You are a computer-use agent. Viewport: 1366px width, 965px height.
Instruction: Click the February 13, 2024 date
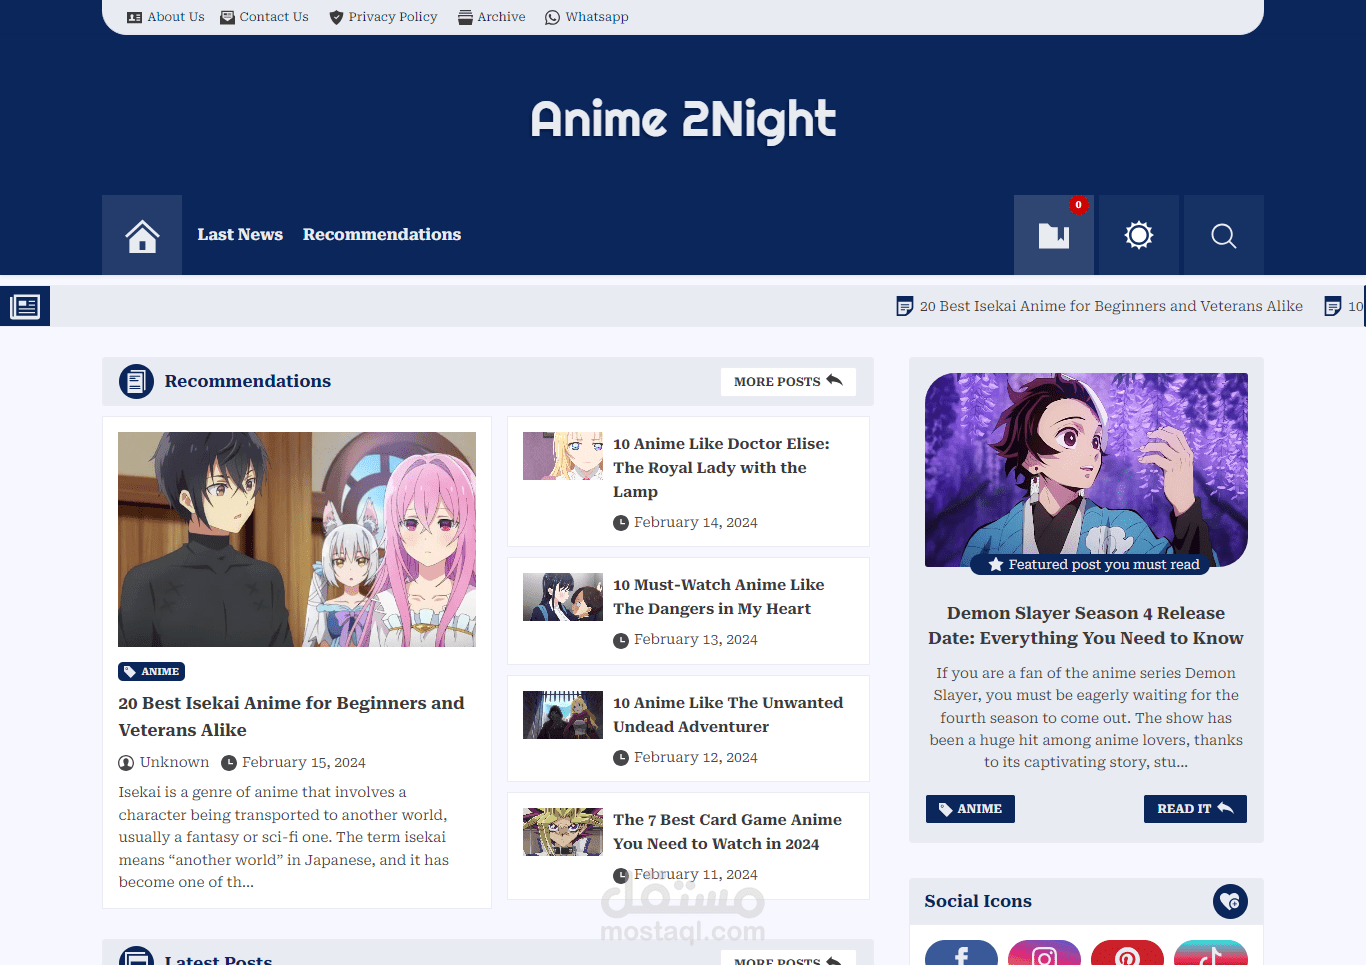coord(685,639)
